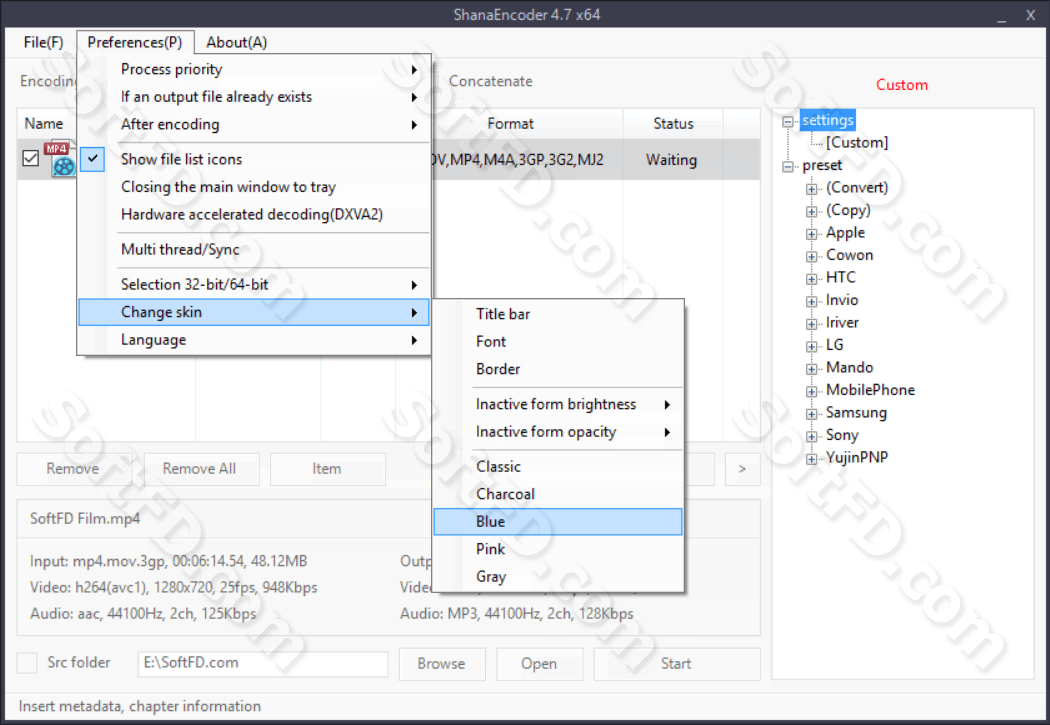Click the Src folder path field
The height and width of the screenshot is (725, 1050).
pyautogui.click(x=262, y=663)
